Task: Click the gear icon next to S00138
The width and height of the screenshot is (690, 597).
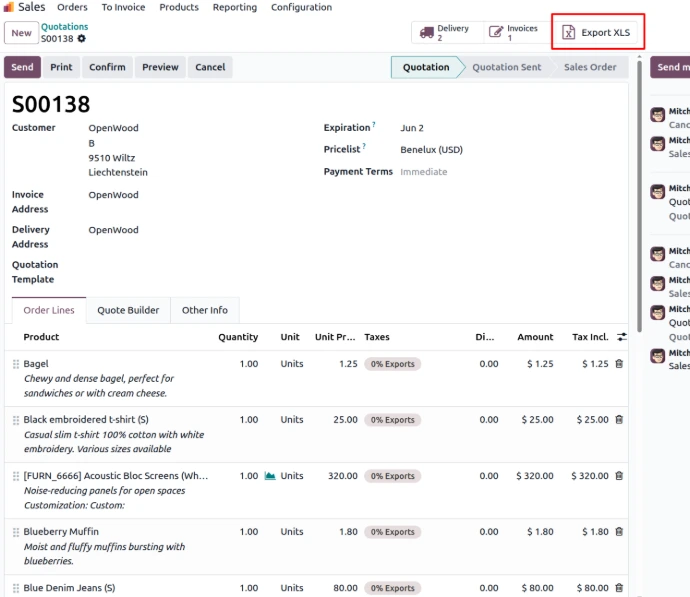Action: pos(81,39)
